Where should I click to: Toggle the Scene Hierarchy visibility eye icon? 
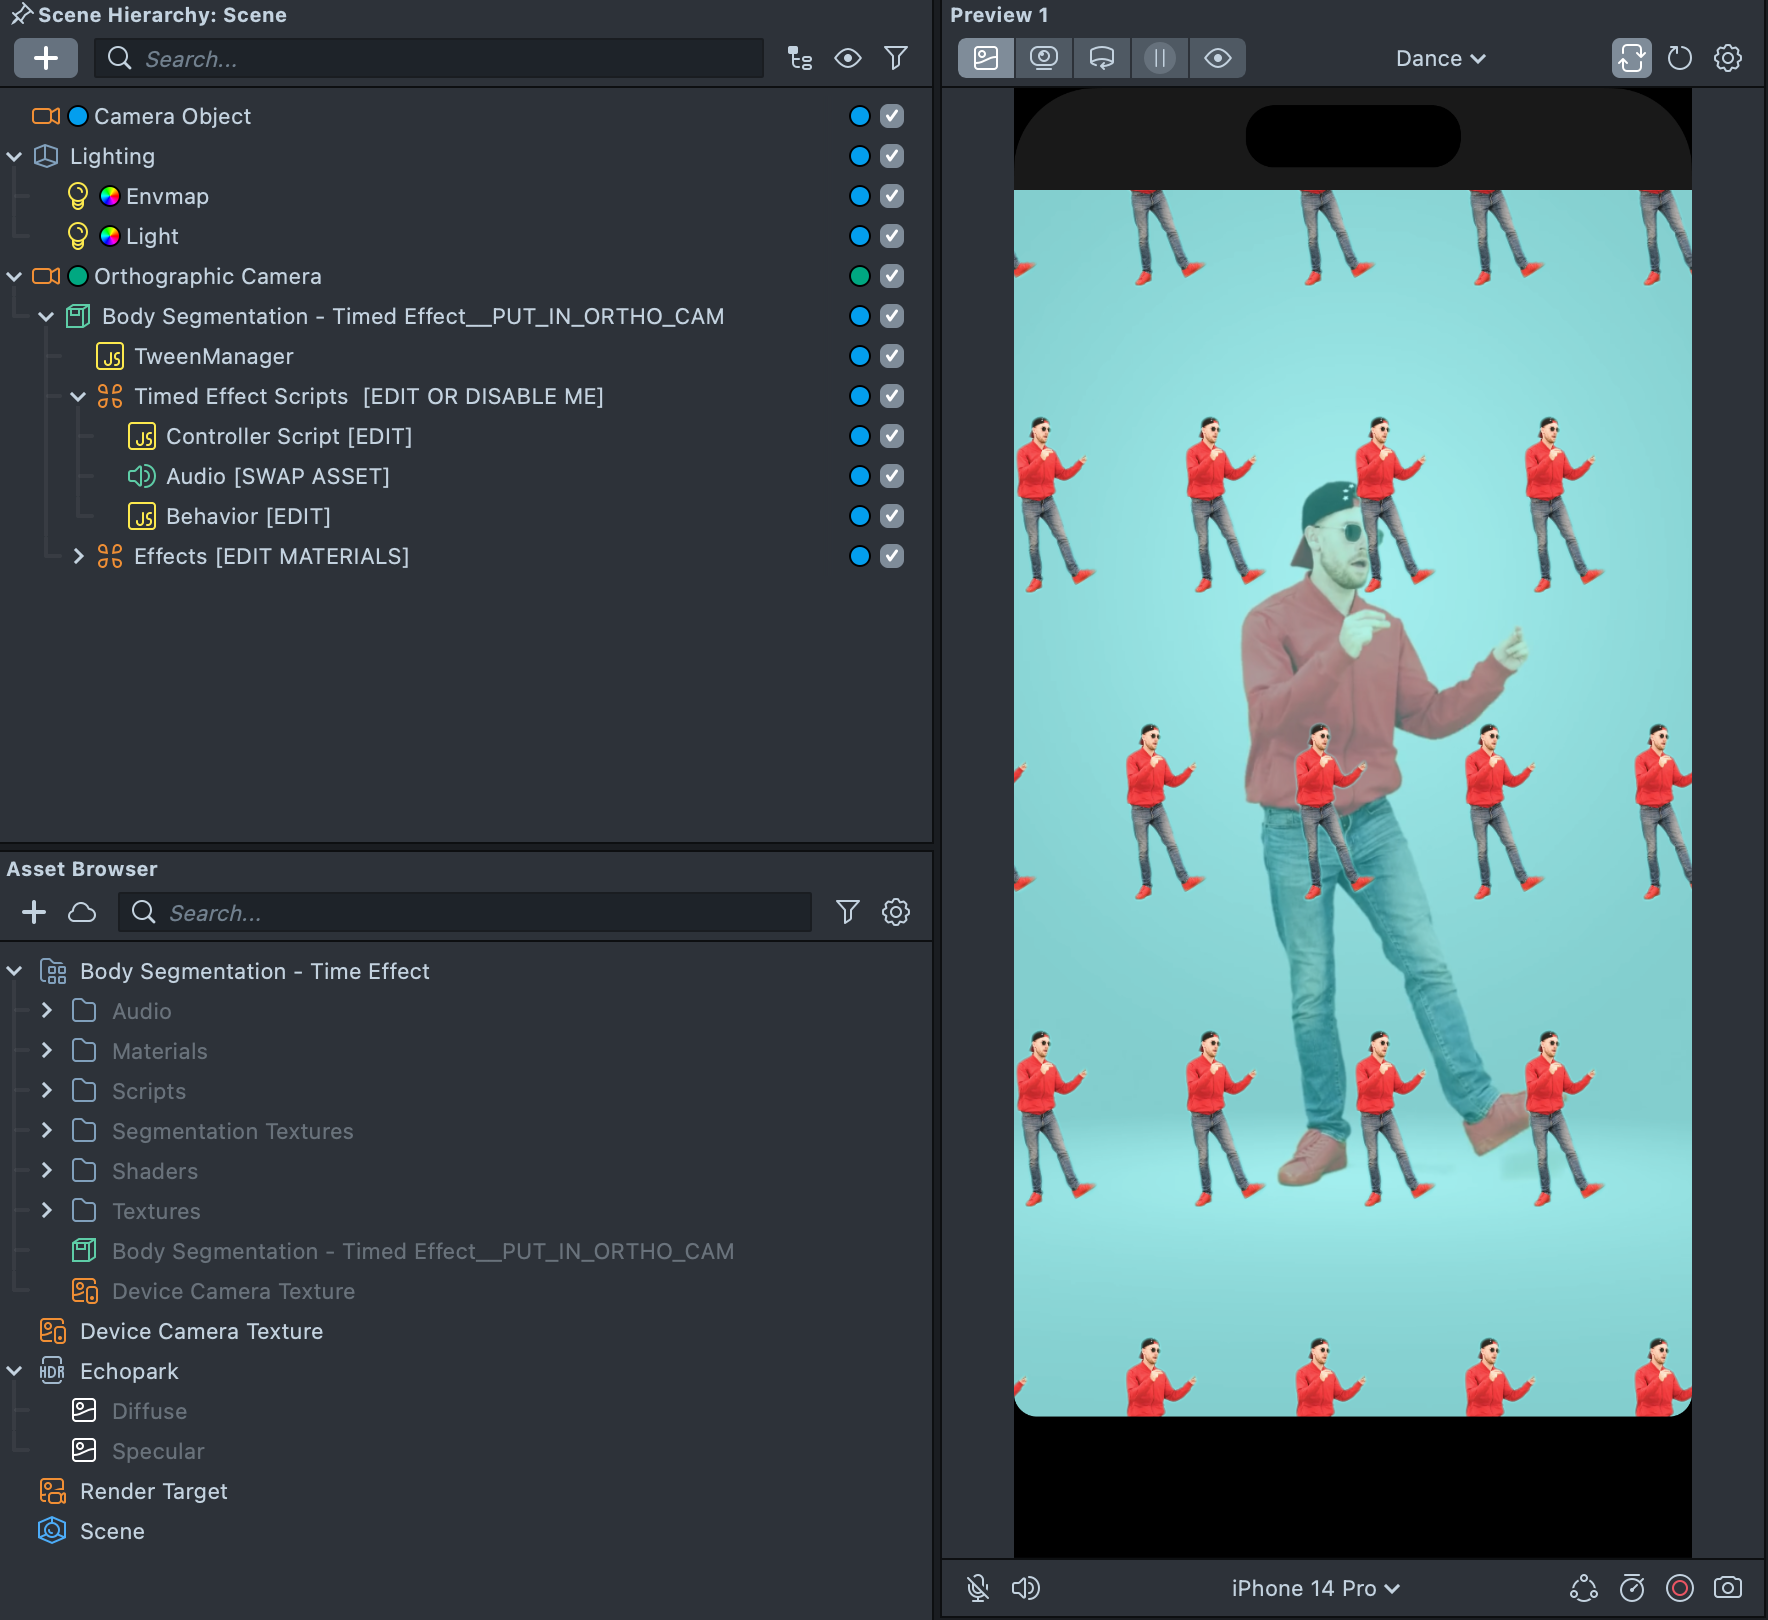[848, 58]
